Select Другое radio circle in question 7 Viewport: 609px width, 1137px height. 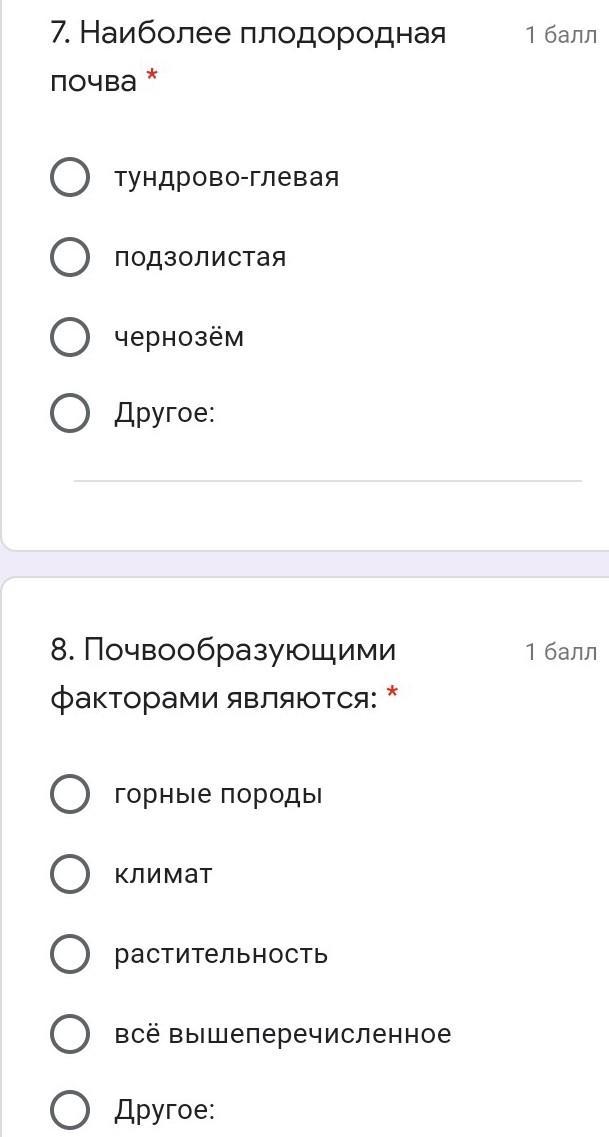click(x=69, y=412)
